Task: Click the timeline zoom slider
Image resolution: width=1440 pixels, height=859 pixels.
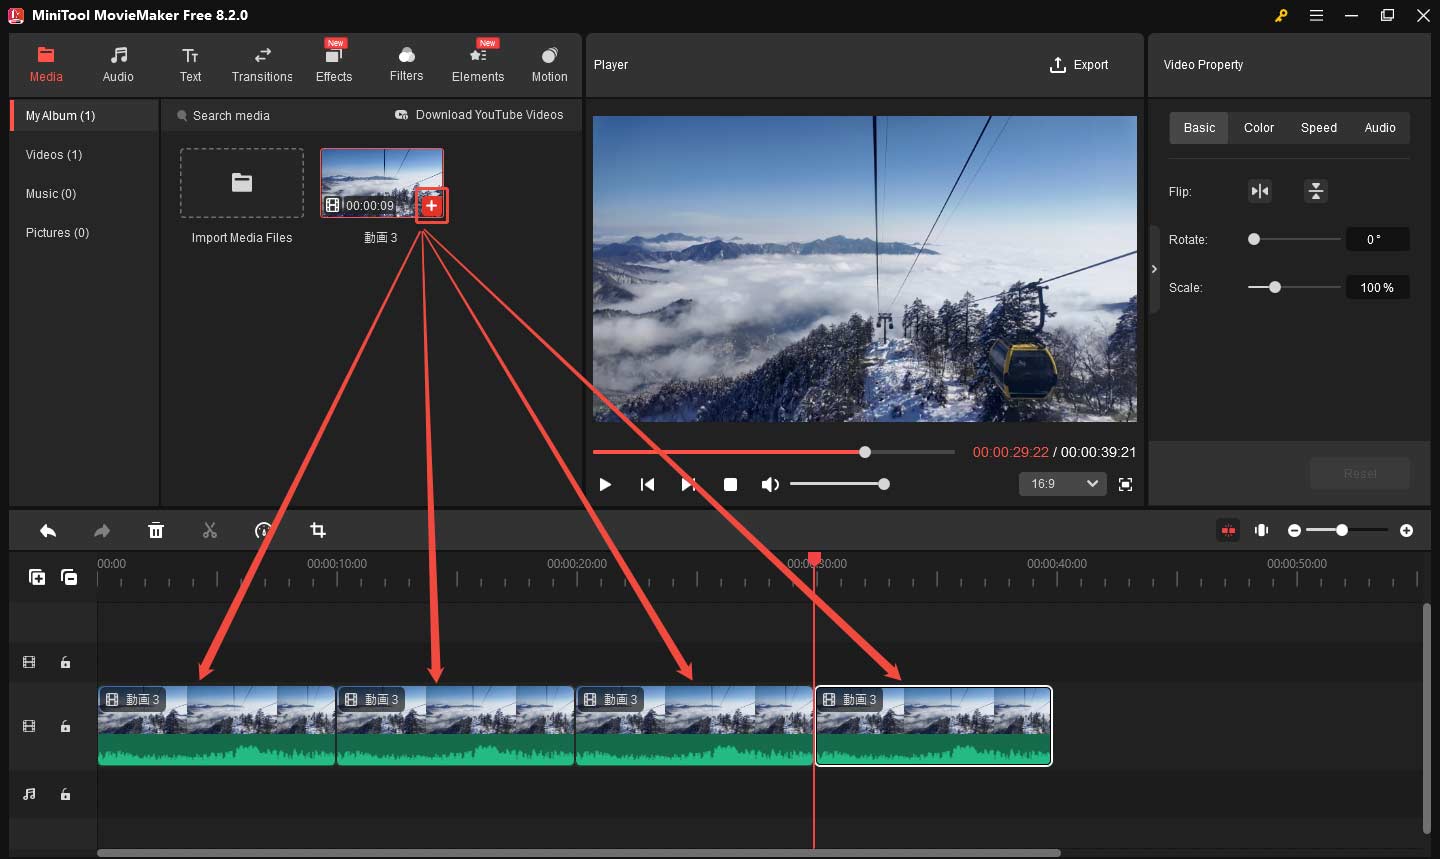Action: click(1347, 530)
